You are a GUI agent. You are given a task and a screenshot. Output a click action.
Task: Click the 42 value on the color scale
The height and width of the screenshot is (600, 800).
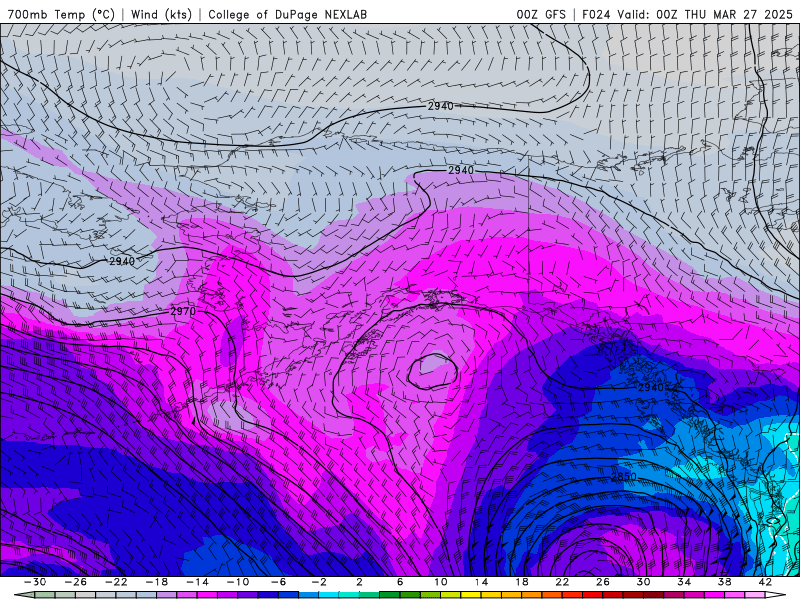(x=765, y=582)
